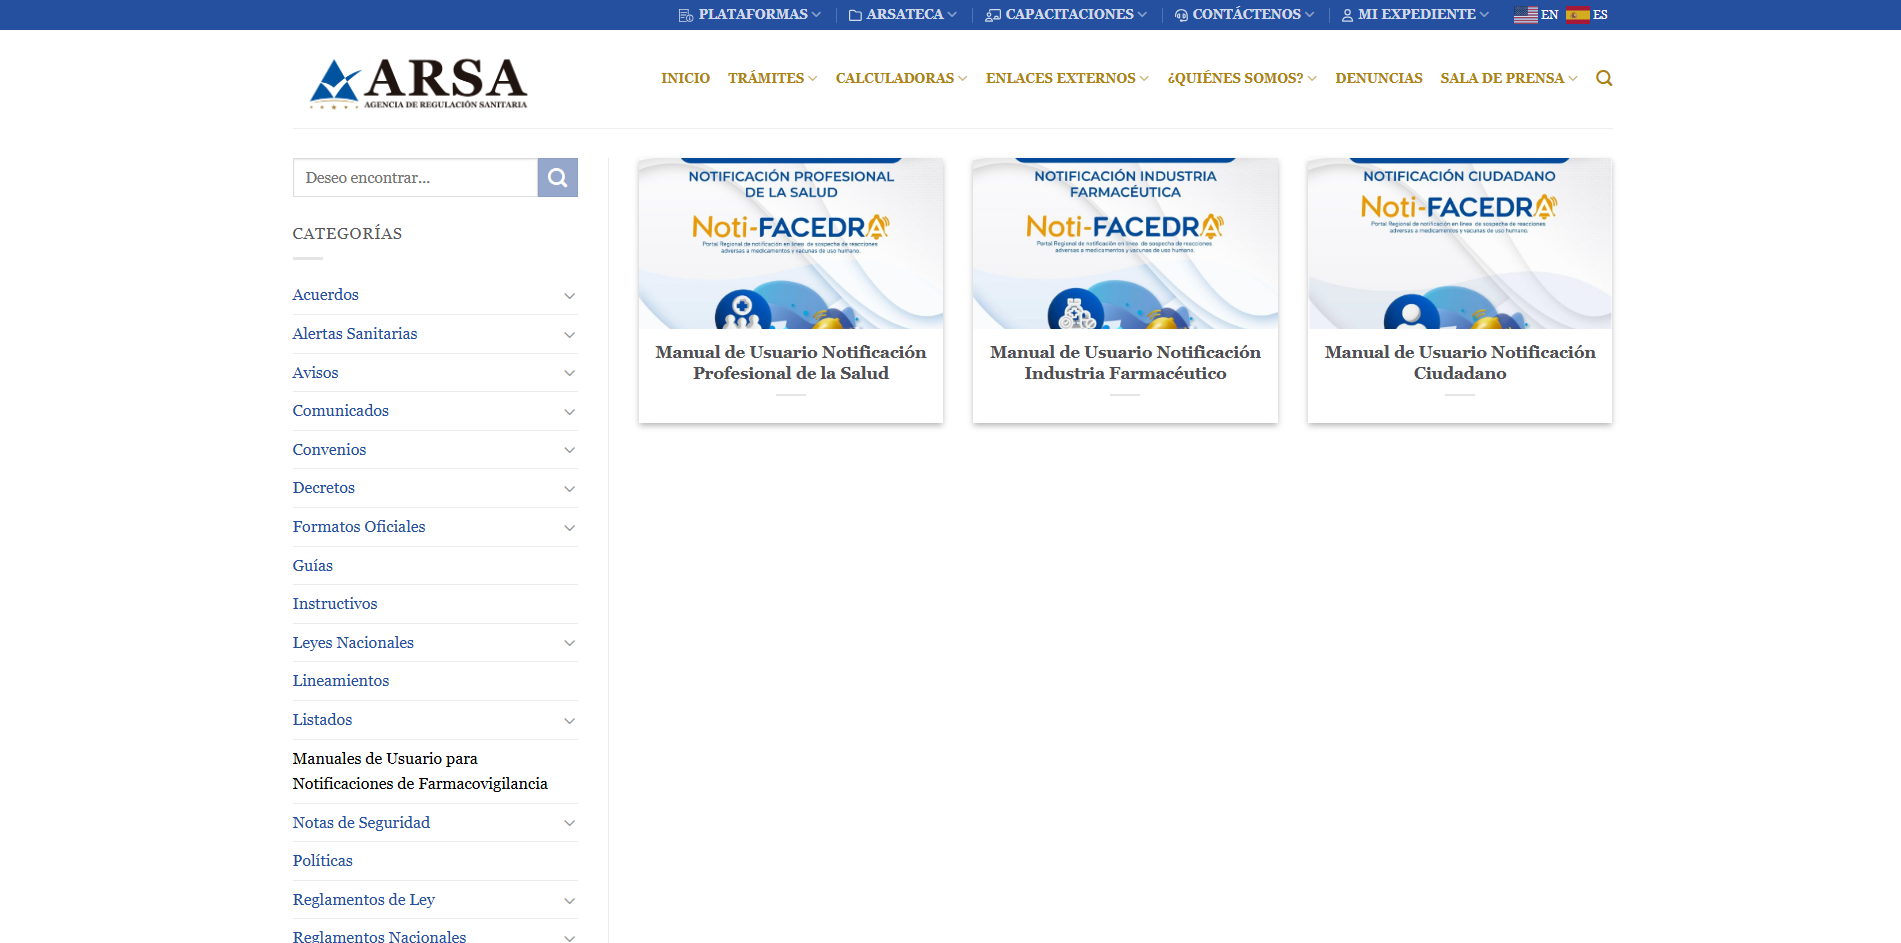This screenshot has height=943, width=1901.
Task: Select Manuales de Usuario para Notificaciones de Farmacovigilancia
Action: pos(420,771)
